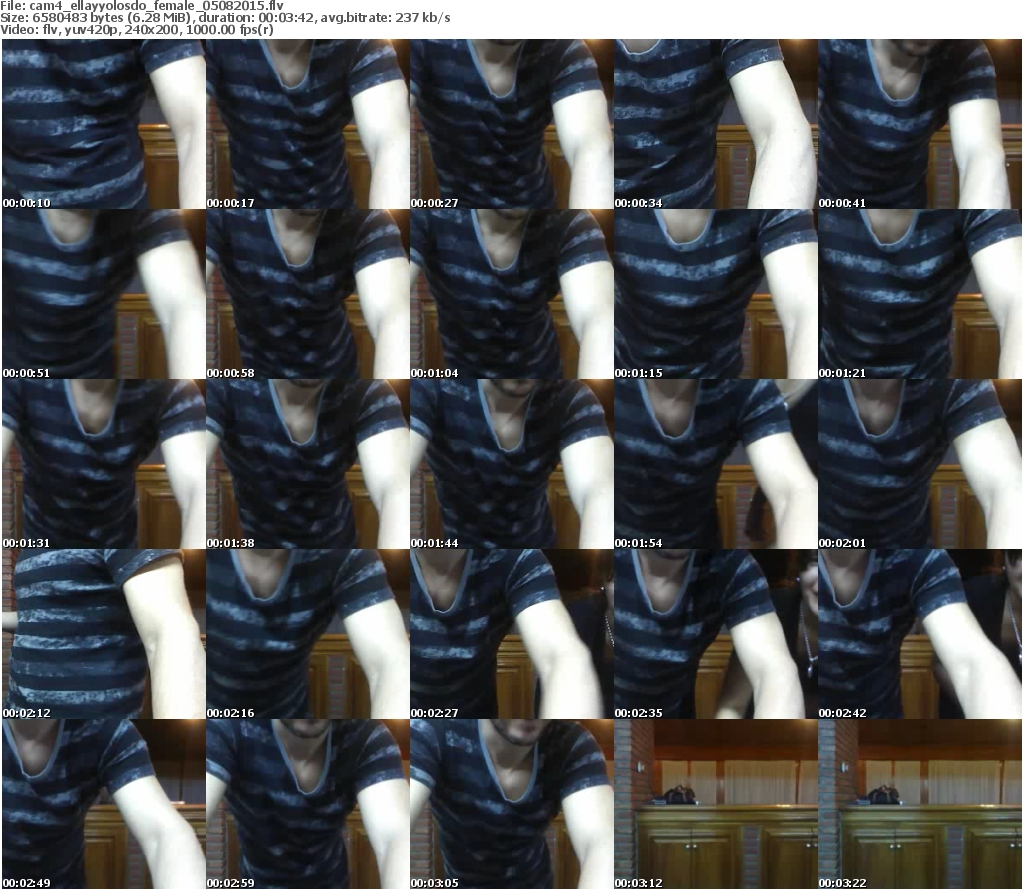
Task: Choose the frame stamped 00:02:35
Action: point(716,634)
